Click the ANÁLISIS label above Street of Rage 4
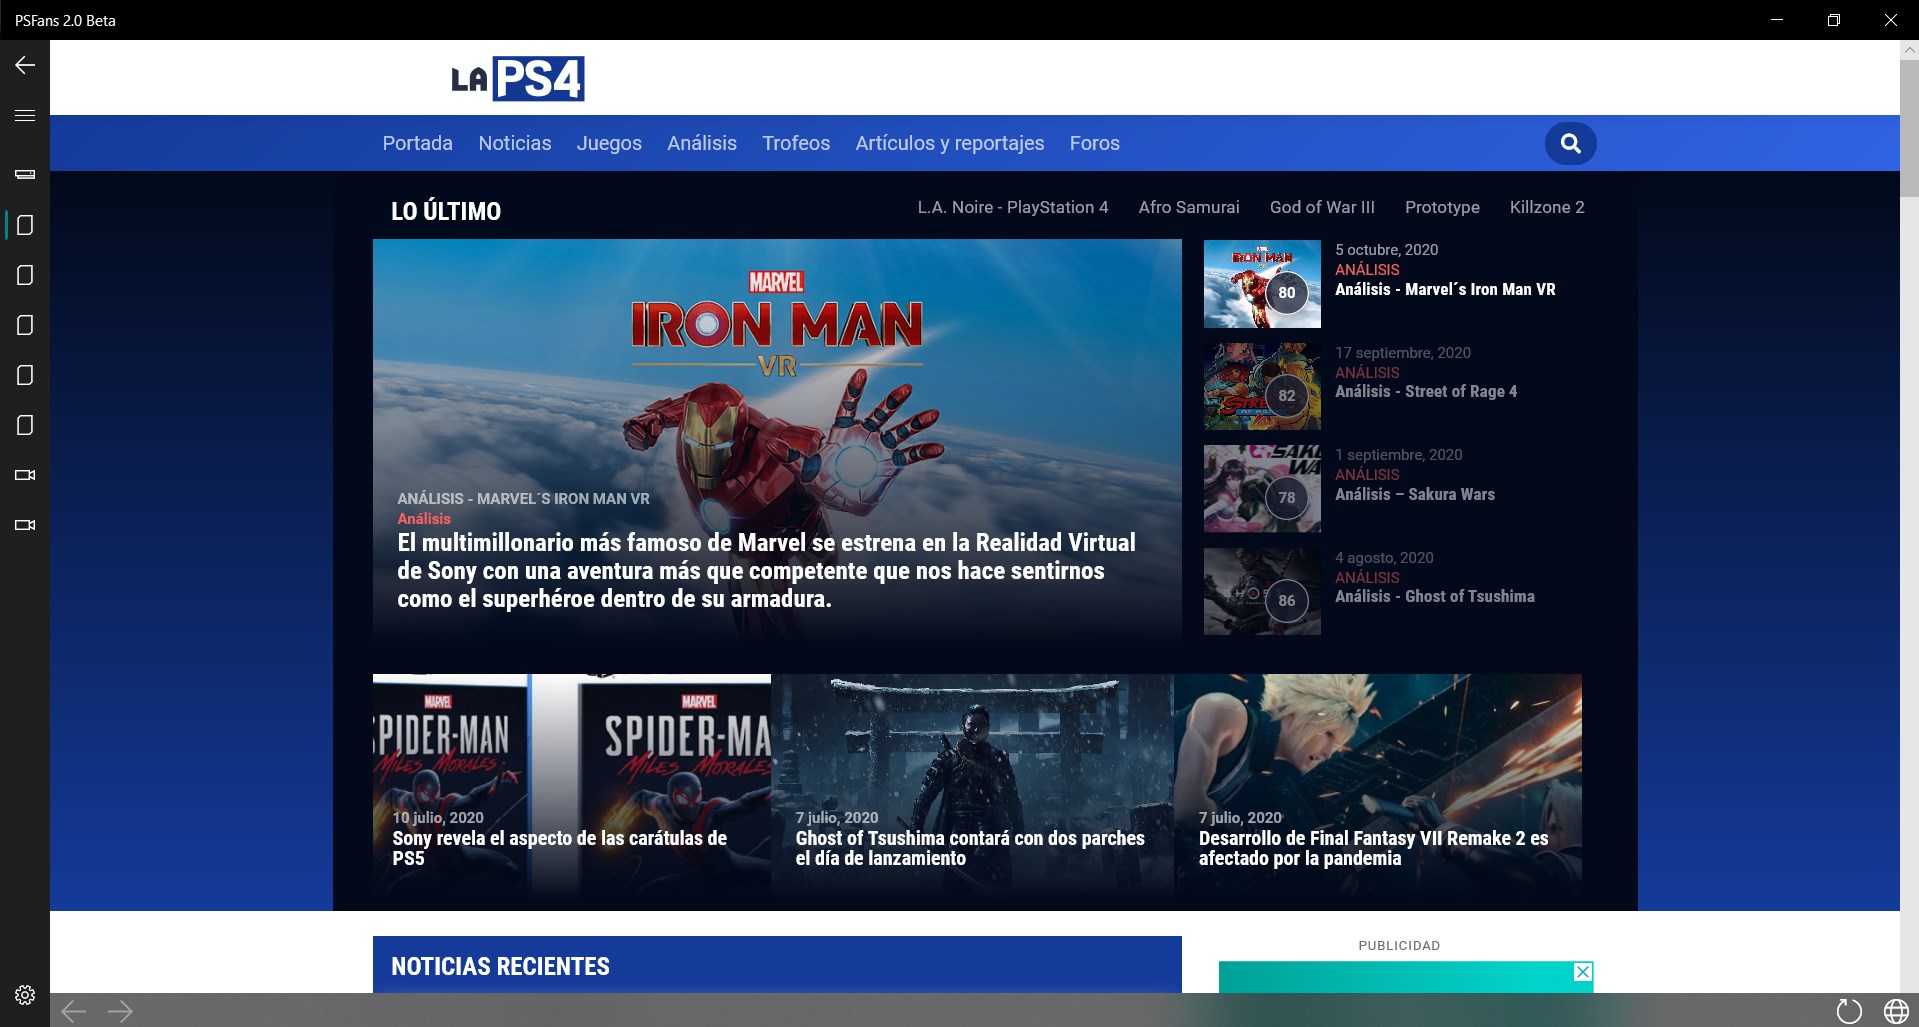 pyautogui.click(x=1367, y=372)
